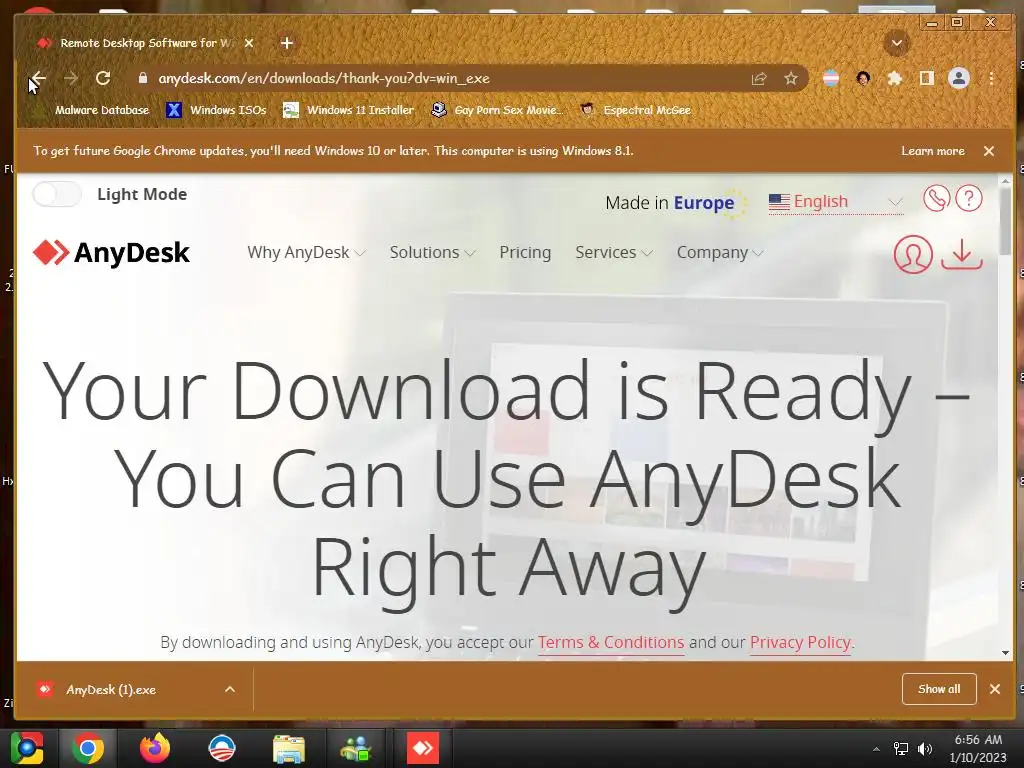Open Chrome in the taskbar
Viewport: 1024px width, 768px height.
(88, 748)
